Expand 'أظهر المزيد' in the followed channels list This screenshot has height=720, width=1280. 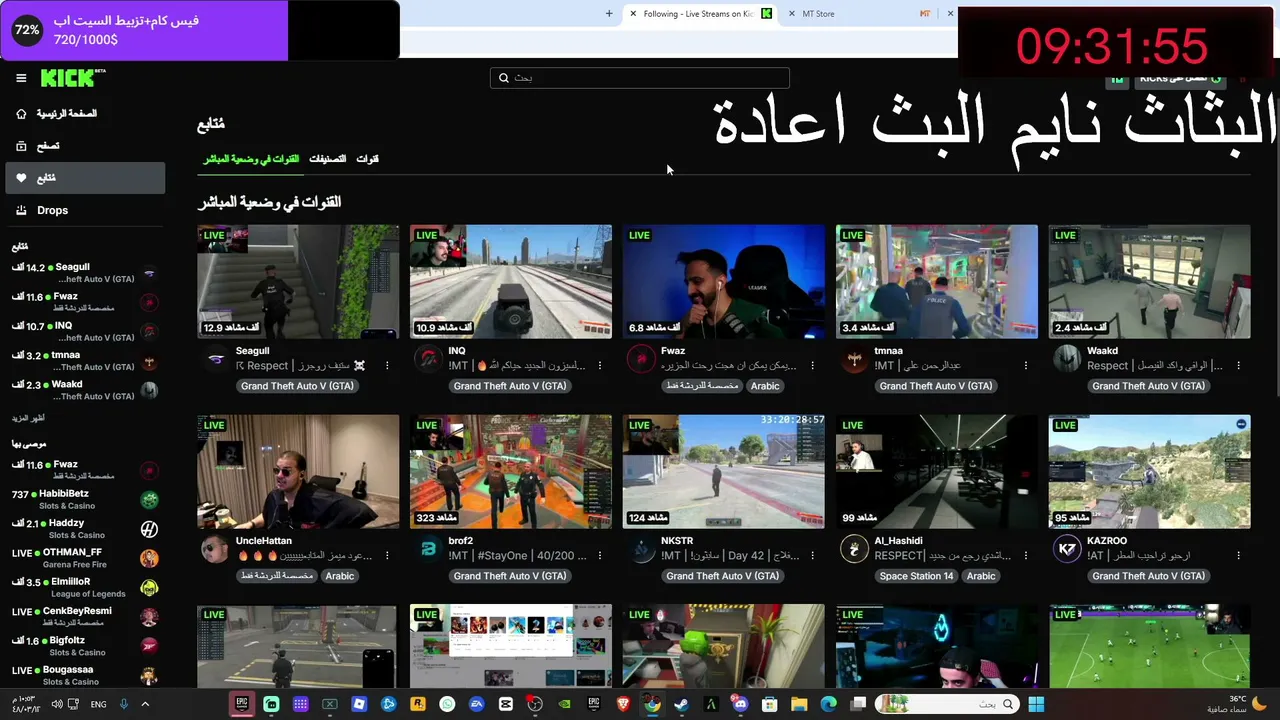point(28,418)
